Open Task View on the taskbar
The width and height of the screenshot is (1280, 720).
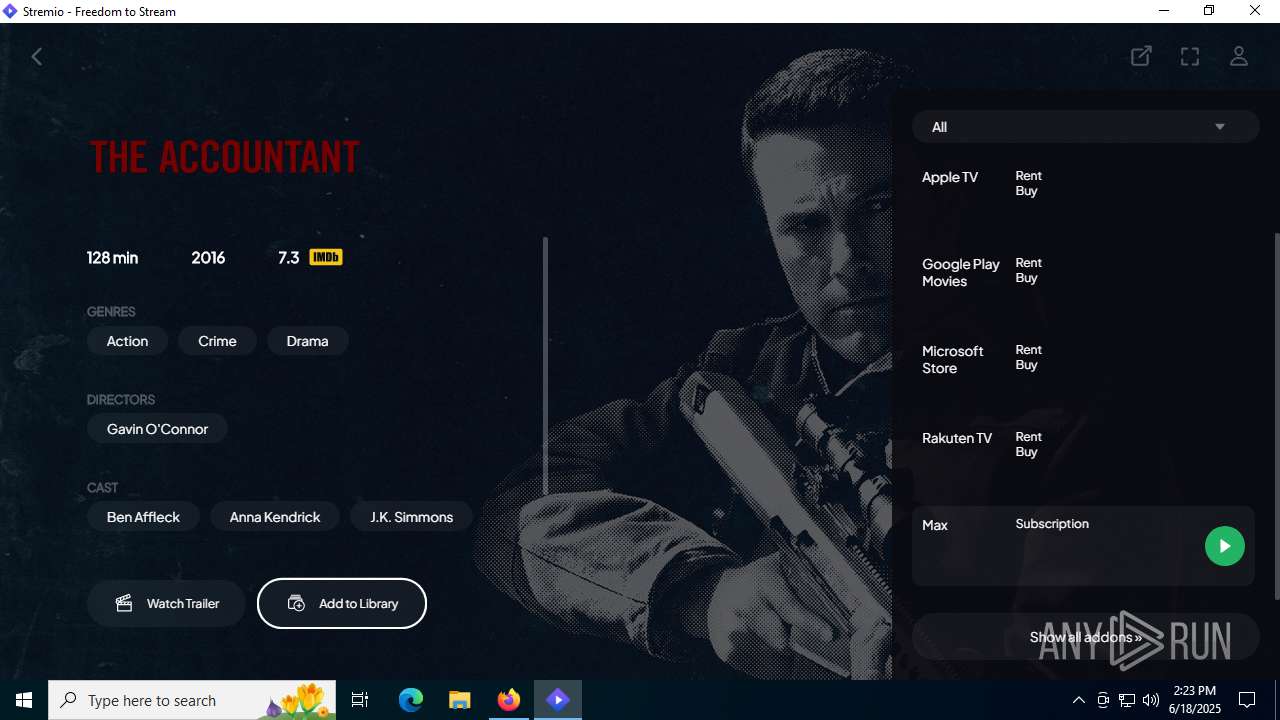click(360, 700)
